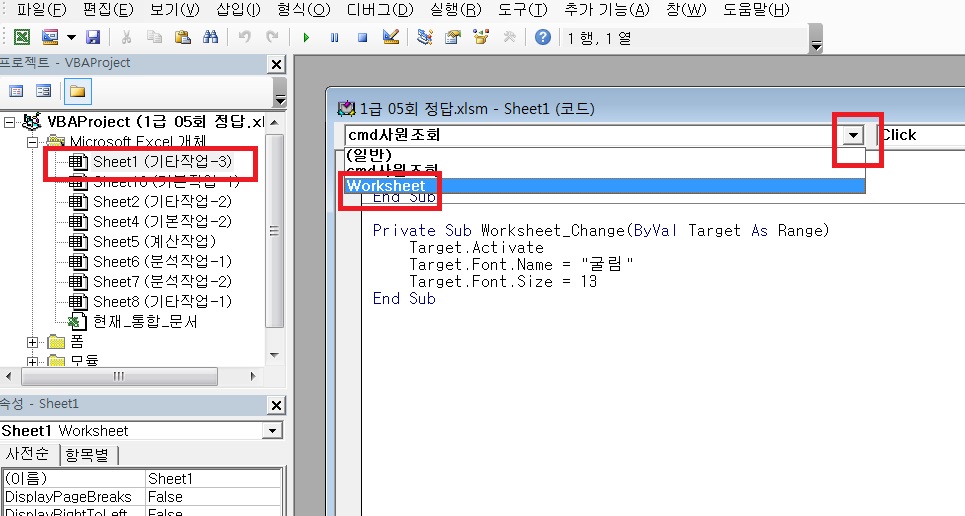Image resolution: width=965 pixels, height=516 pixels.
Task: Select Worksheet in the object list
Action: pos(386,186)
